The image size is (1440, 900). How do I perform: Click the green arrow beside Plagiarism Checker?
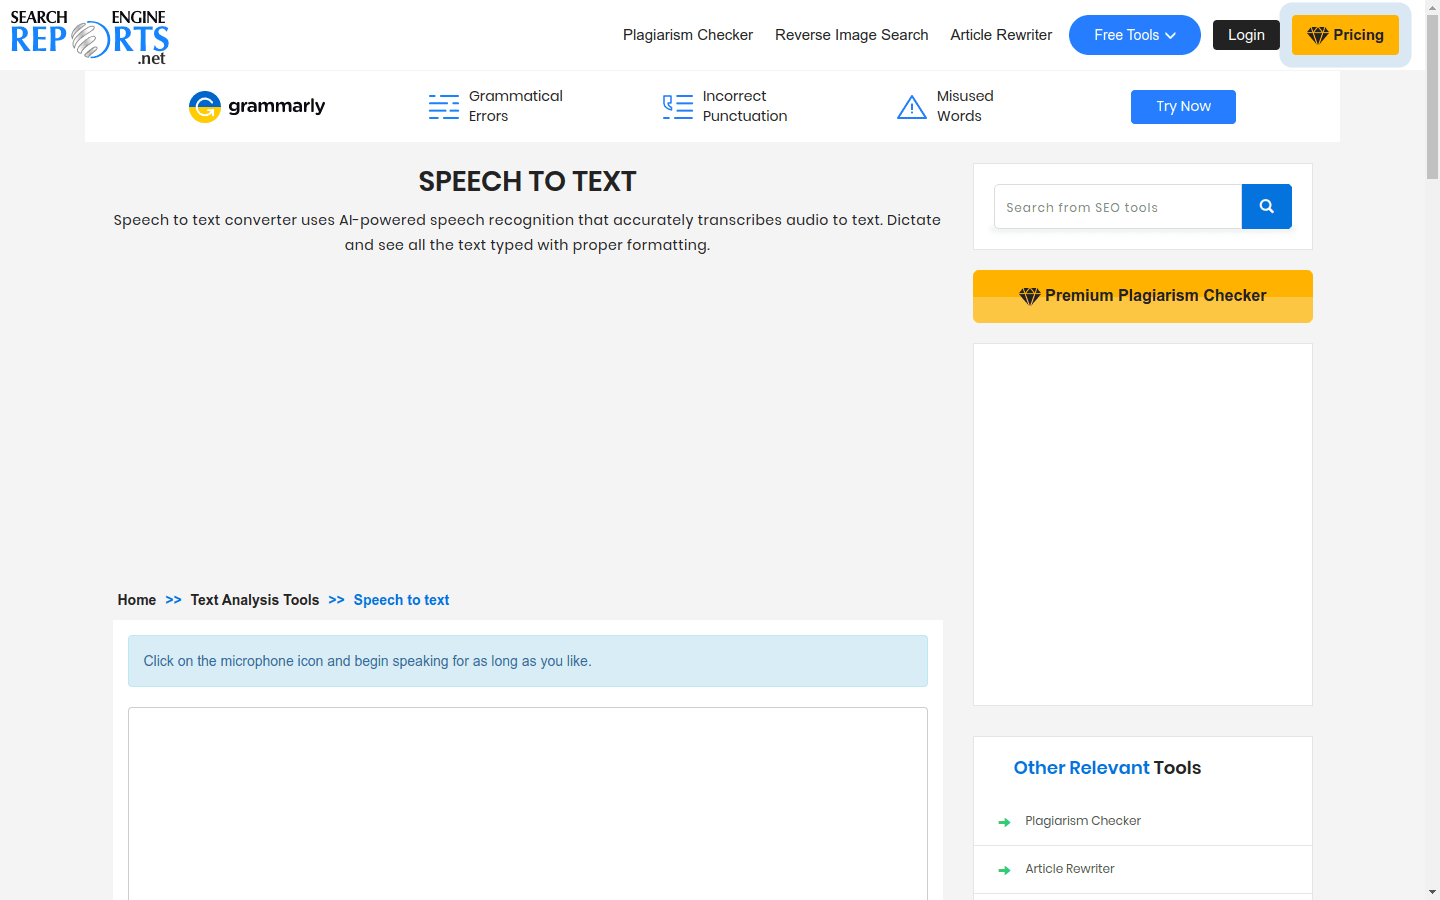(x=1004, y=822)
